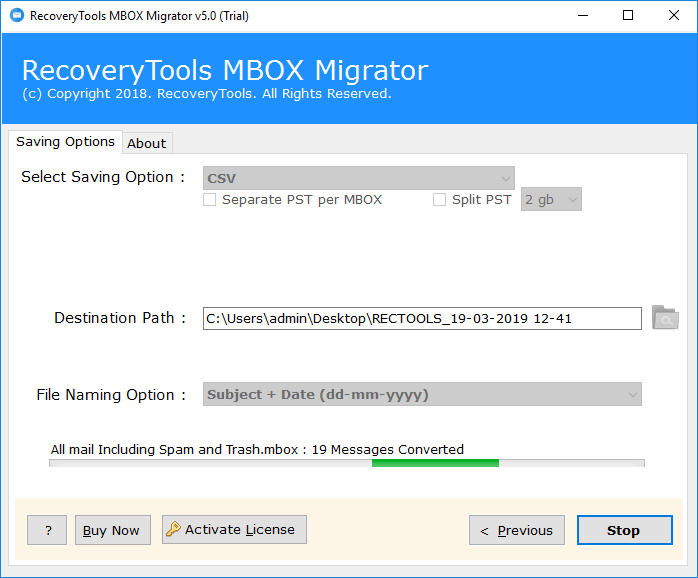Click the copyright 2018 RecoveryTools text
Image resolution: width=698 pixels, height=578 pixels.
coord(207,94)
